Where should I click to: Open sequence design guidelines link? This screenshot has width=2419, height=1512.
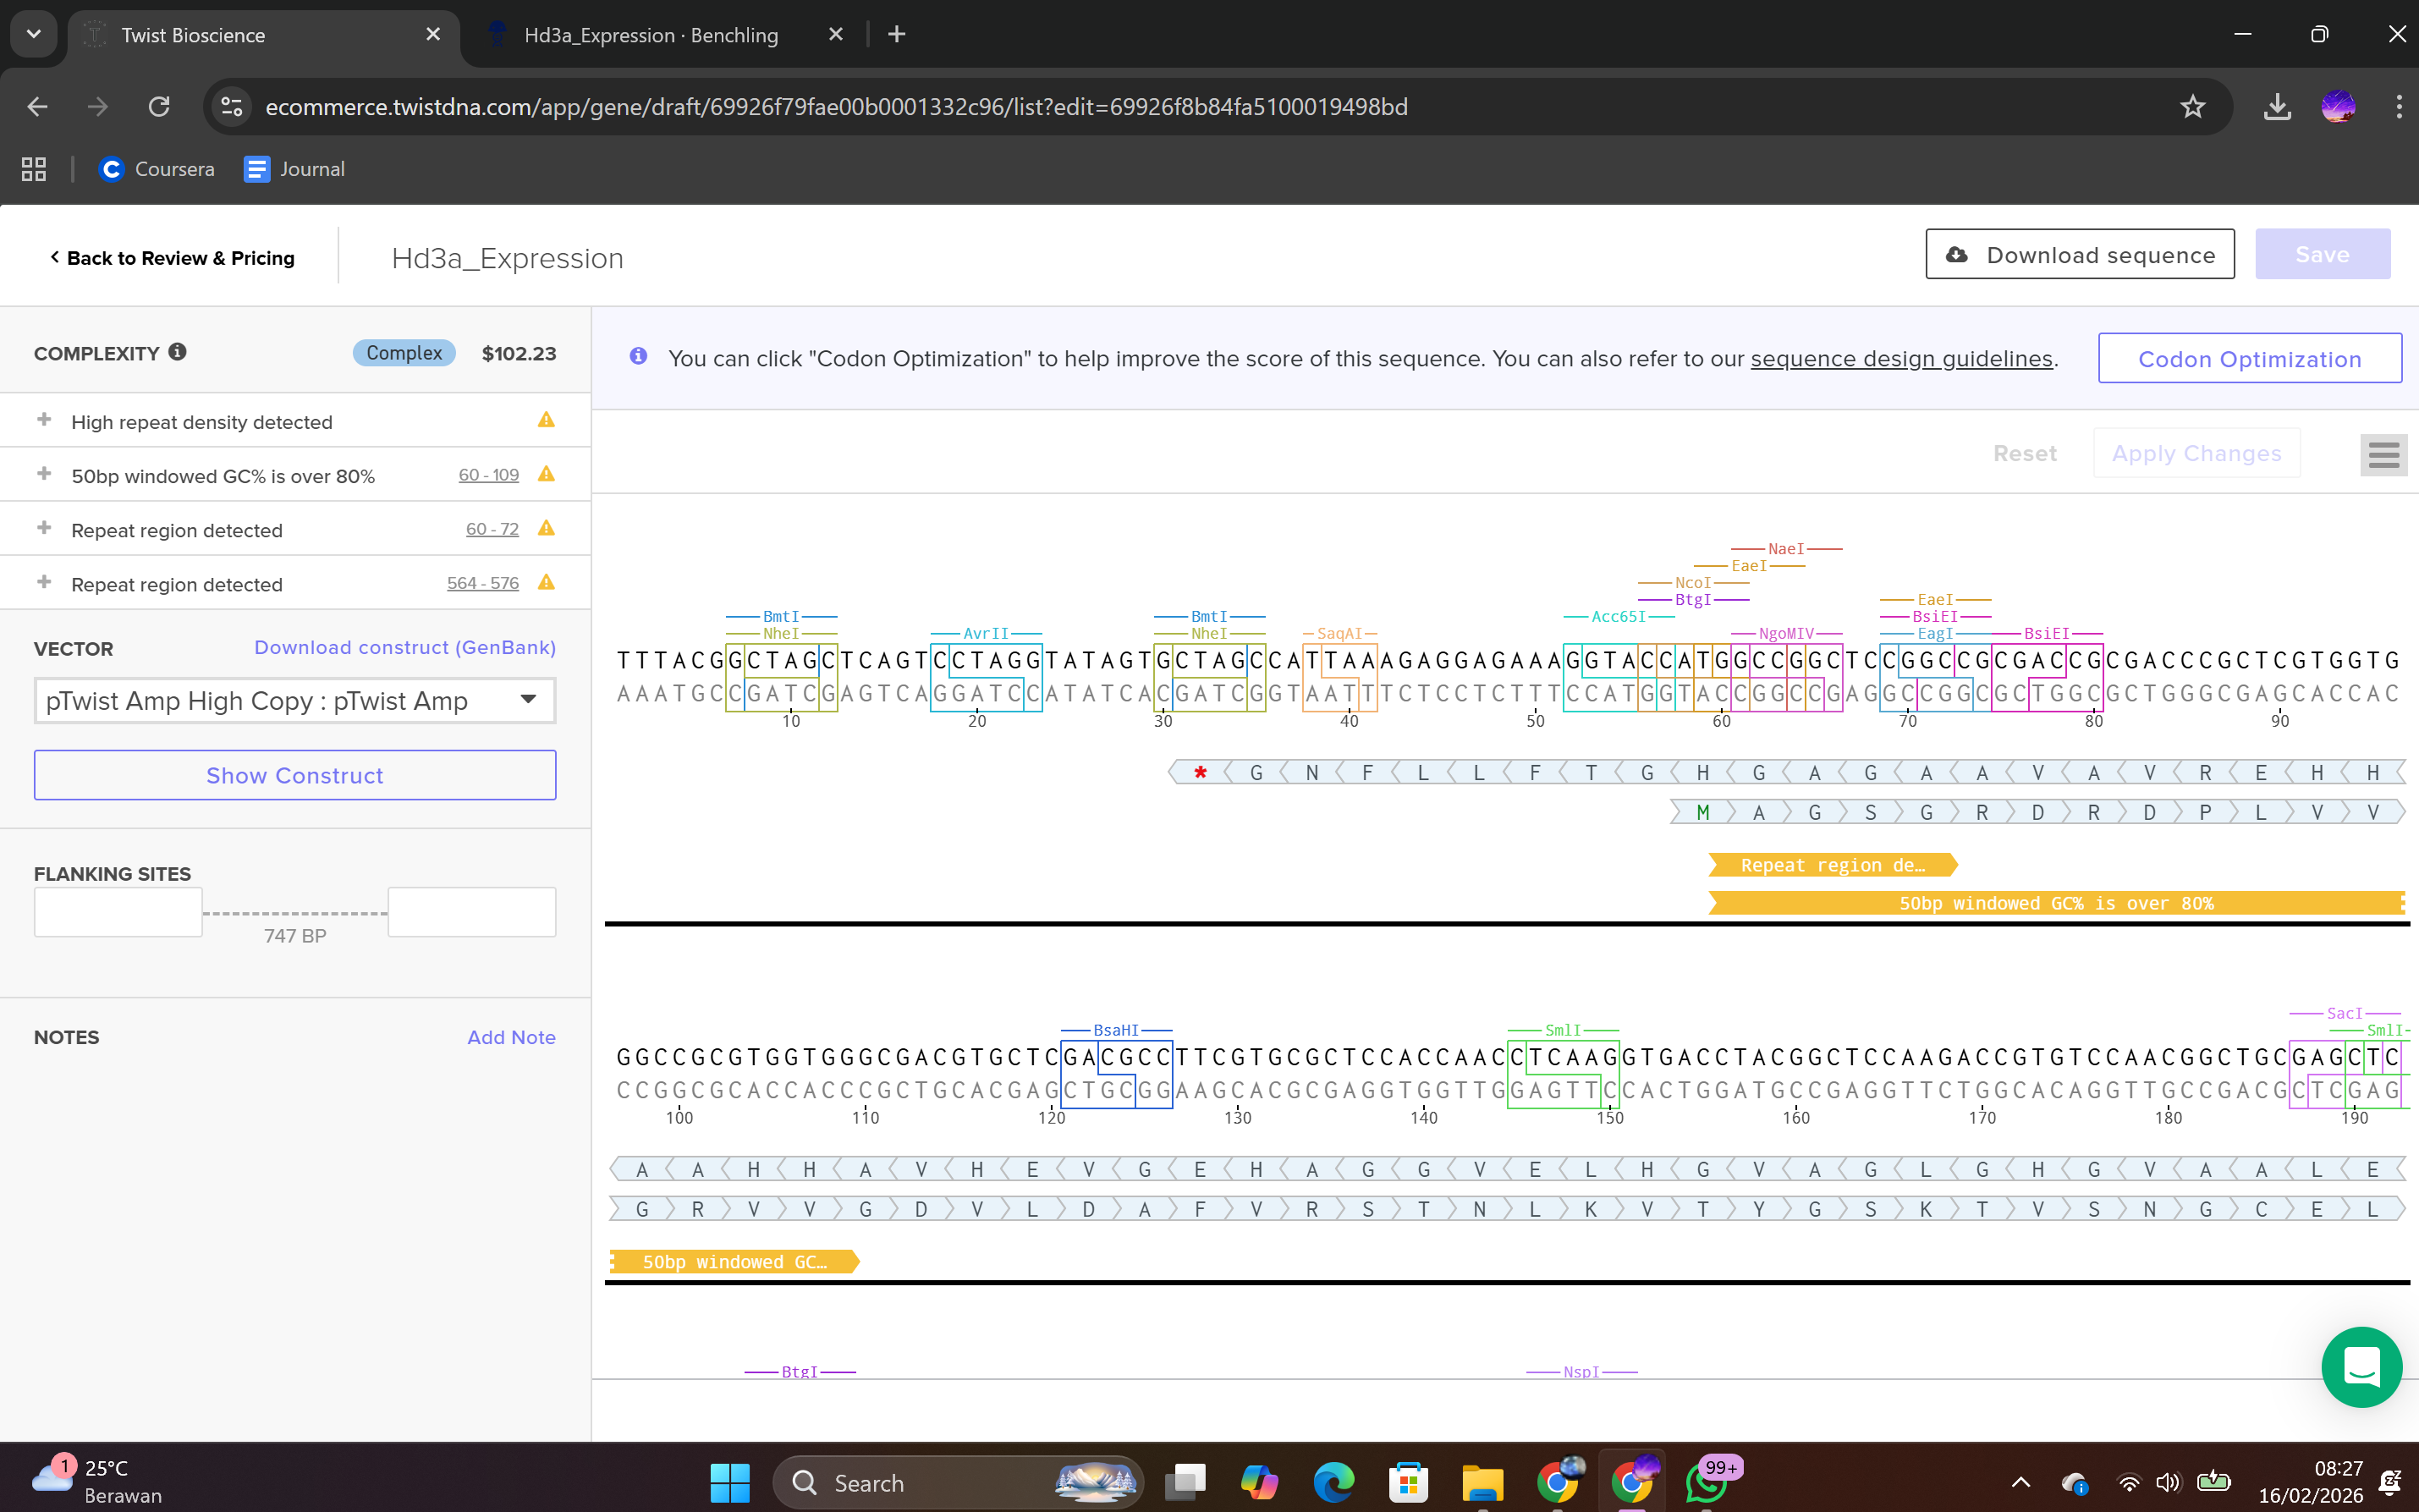tap(1901, 359)
